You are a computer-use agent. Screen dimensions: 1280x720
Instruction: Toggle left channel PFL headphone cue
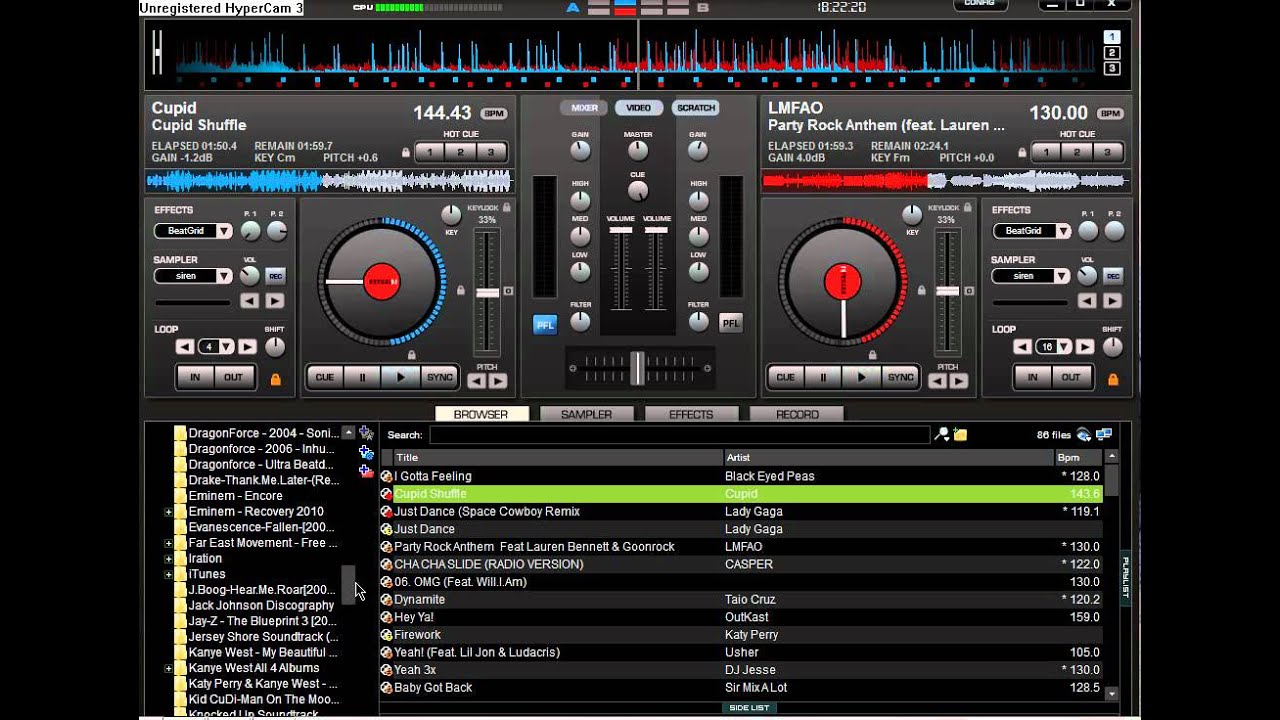pos(545,324)
